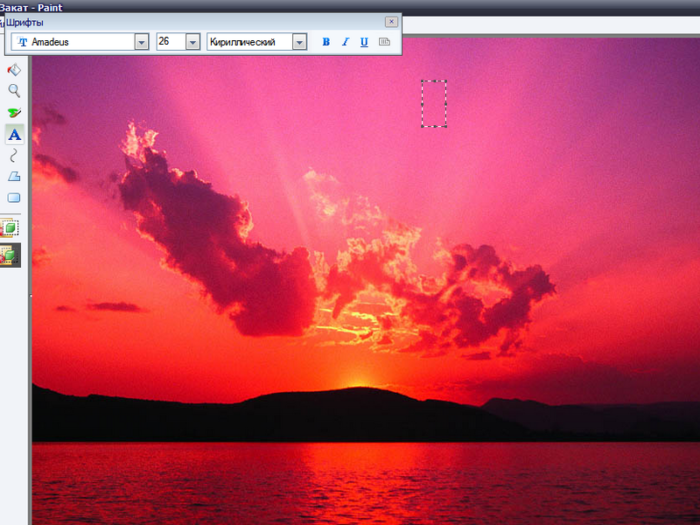
Task: Open the Amadeus font name dropdown
Action: (141, 42)
